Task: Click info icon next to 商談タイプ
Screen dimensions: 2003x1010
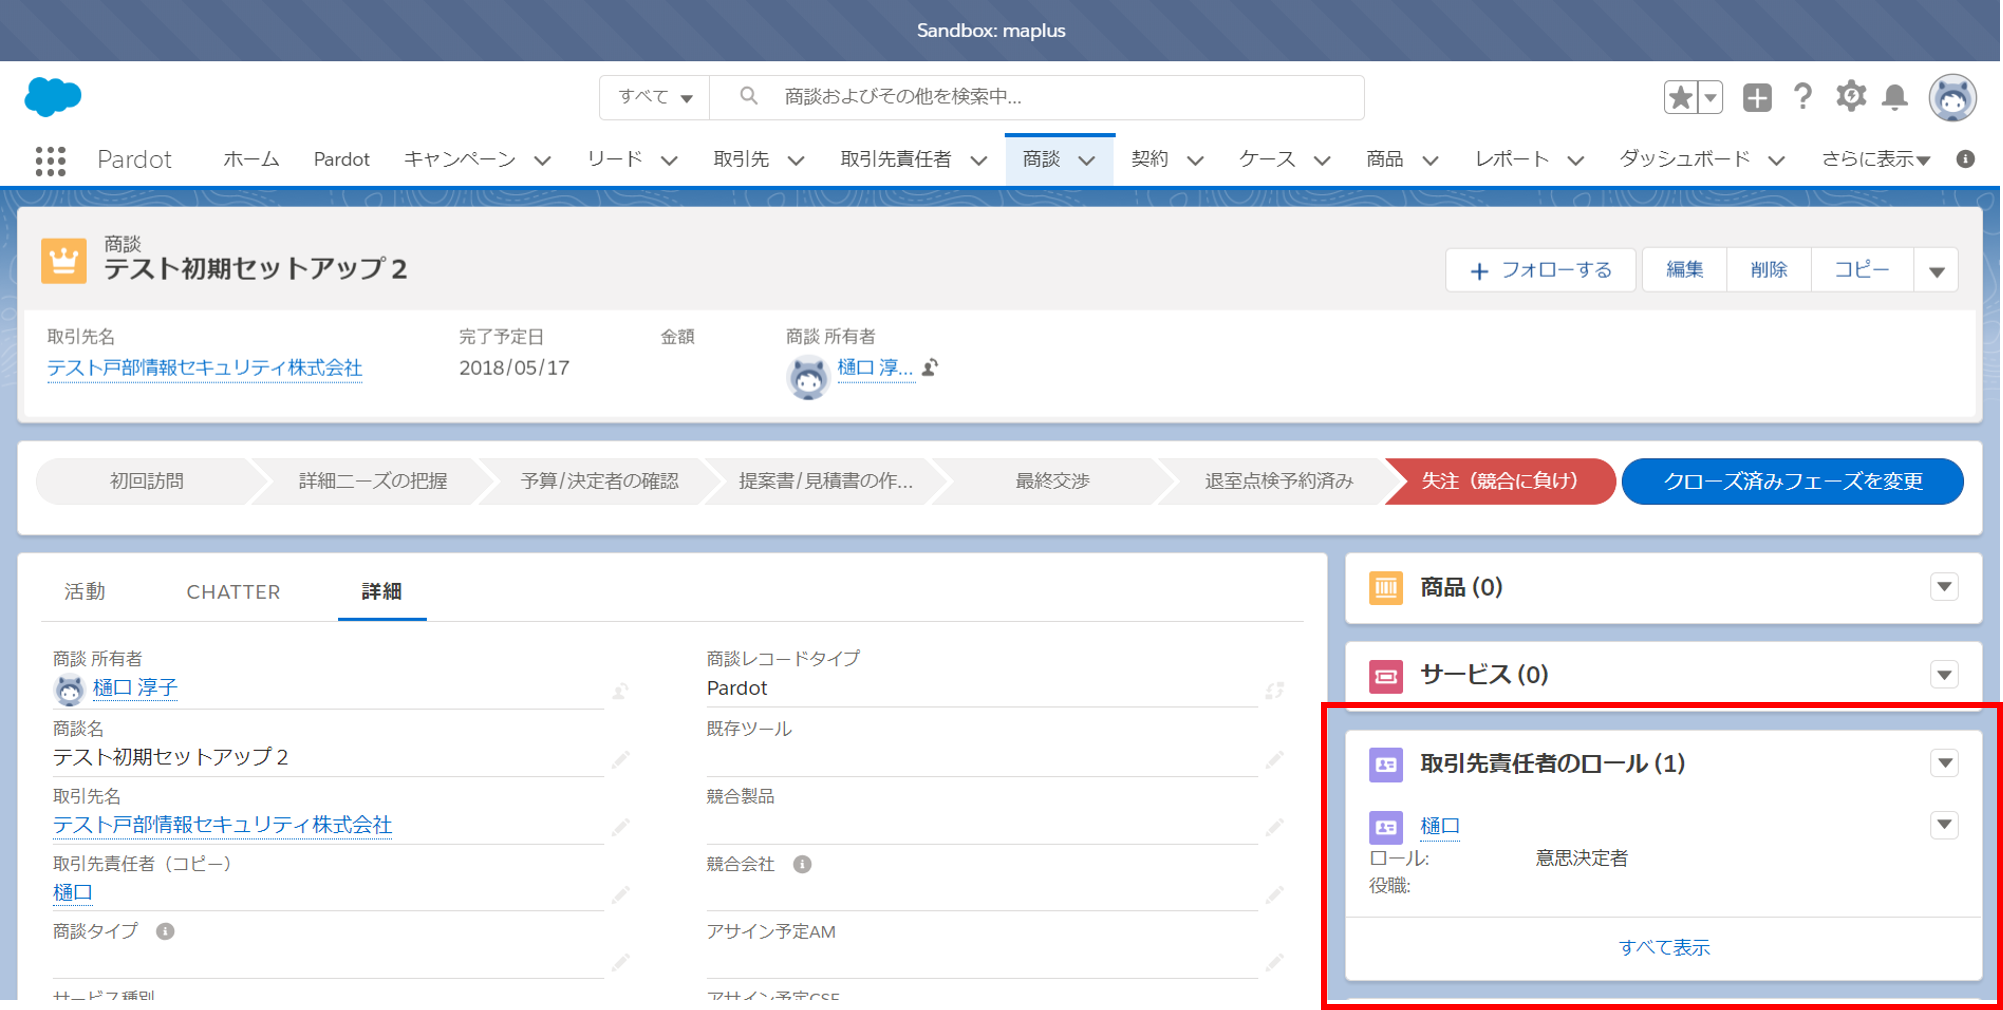Action: tap(165, 931)
